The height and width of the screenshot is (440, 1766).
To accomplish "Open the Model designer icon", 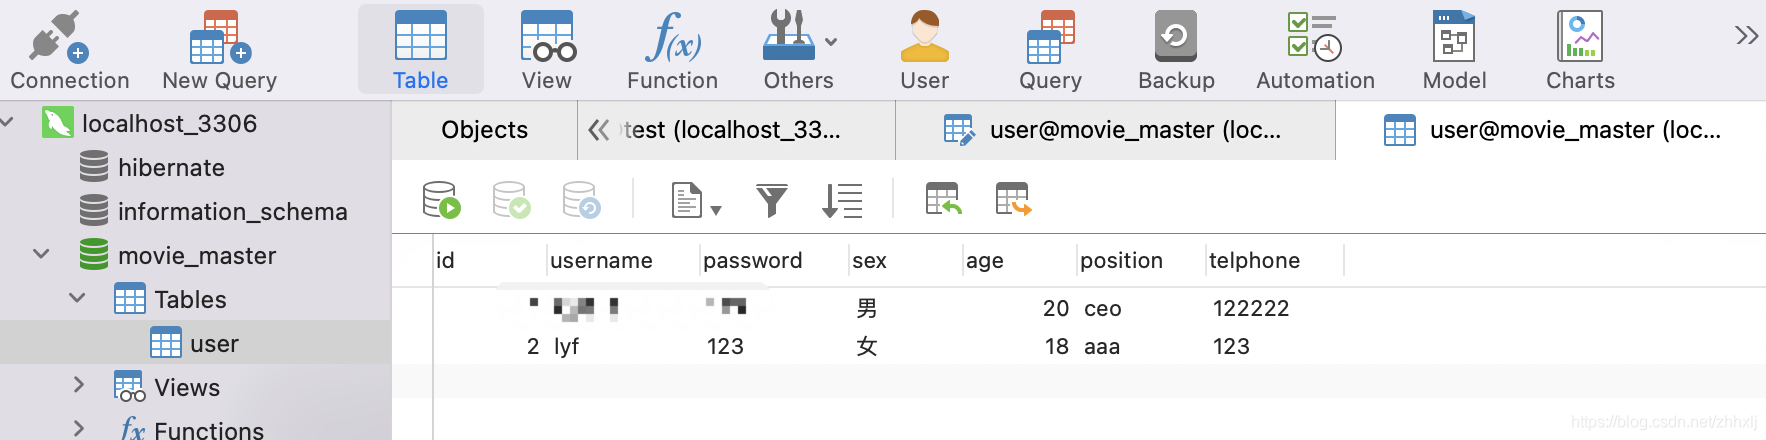I will tap(1454, 50).
